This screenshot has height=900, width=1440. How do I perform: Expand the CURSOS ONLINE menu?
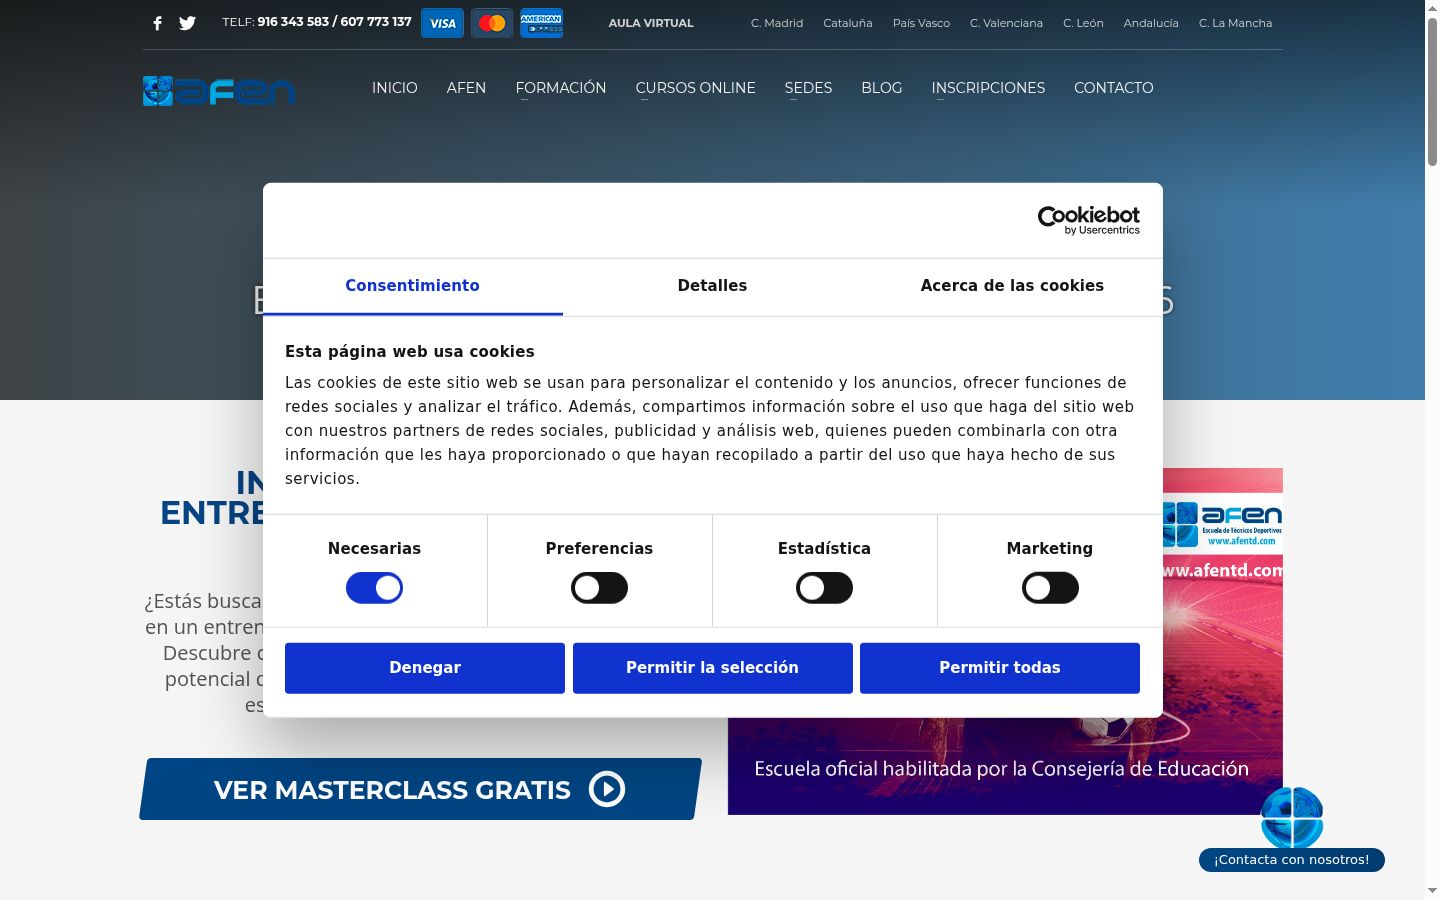point(695,88)
